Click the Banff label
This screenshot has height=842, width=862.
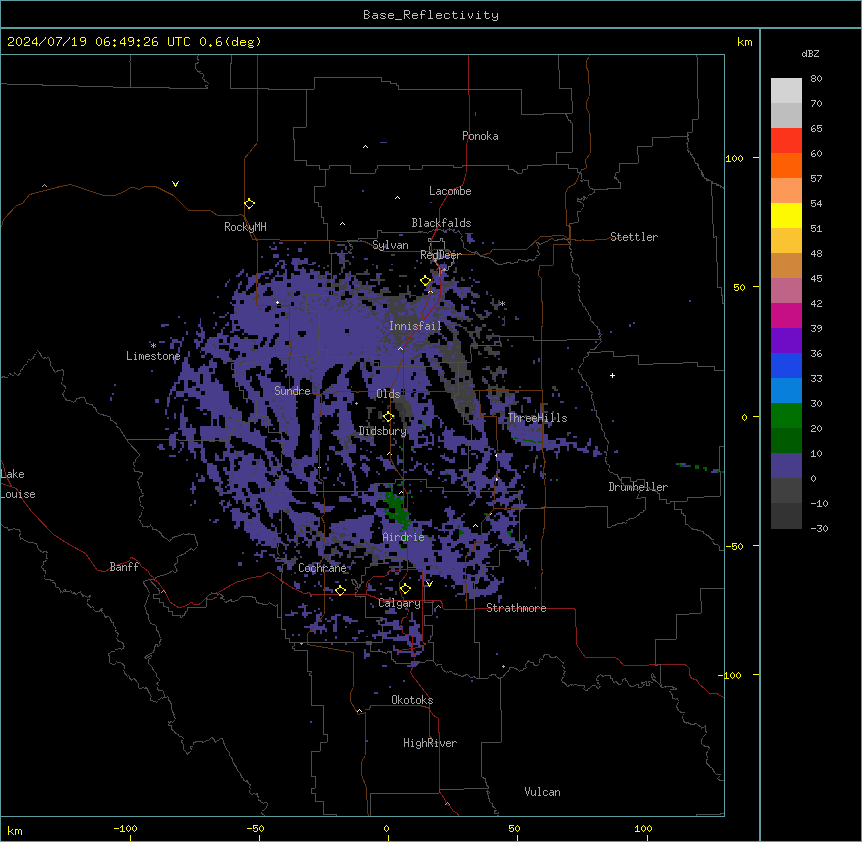[x=124, y=567]
